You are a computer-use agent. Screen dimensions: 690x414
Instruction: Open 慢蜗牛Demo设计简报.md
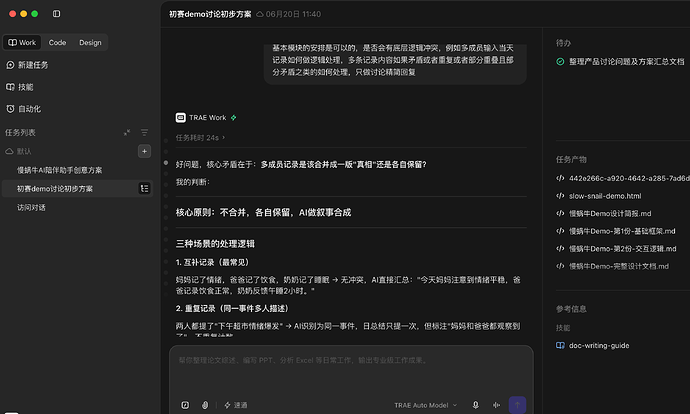tap(610, 213)
